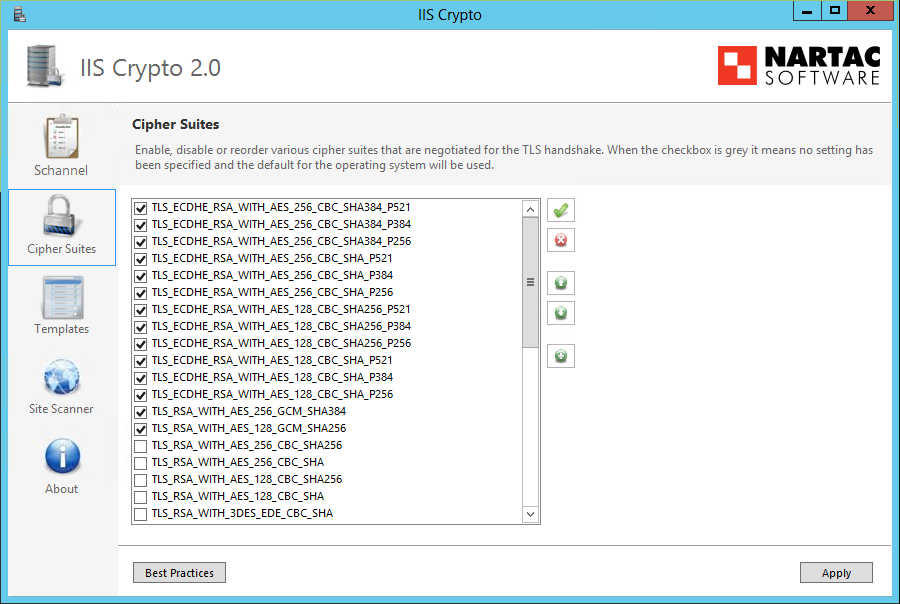Check TLS_RSA_WITH_AES_128_CBC_SHA box
900x604 pixels.
coord(141,497)
